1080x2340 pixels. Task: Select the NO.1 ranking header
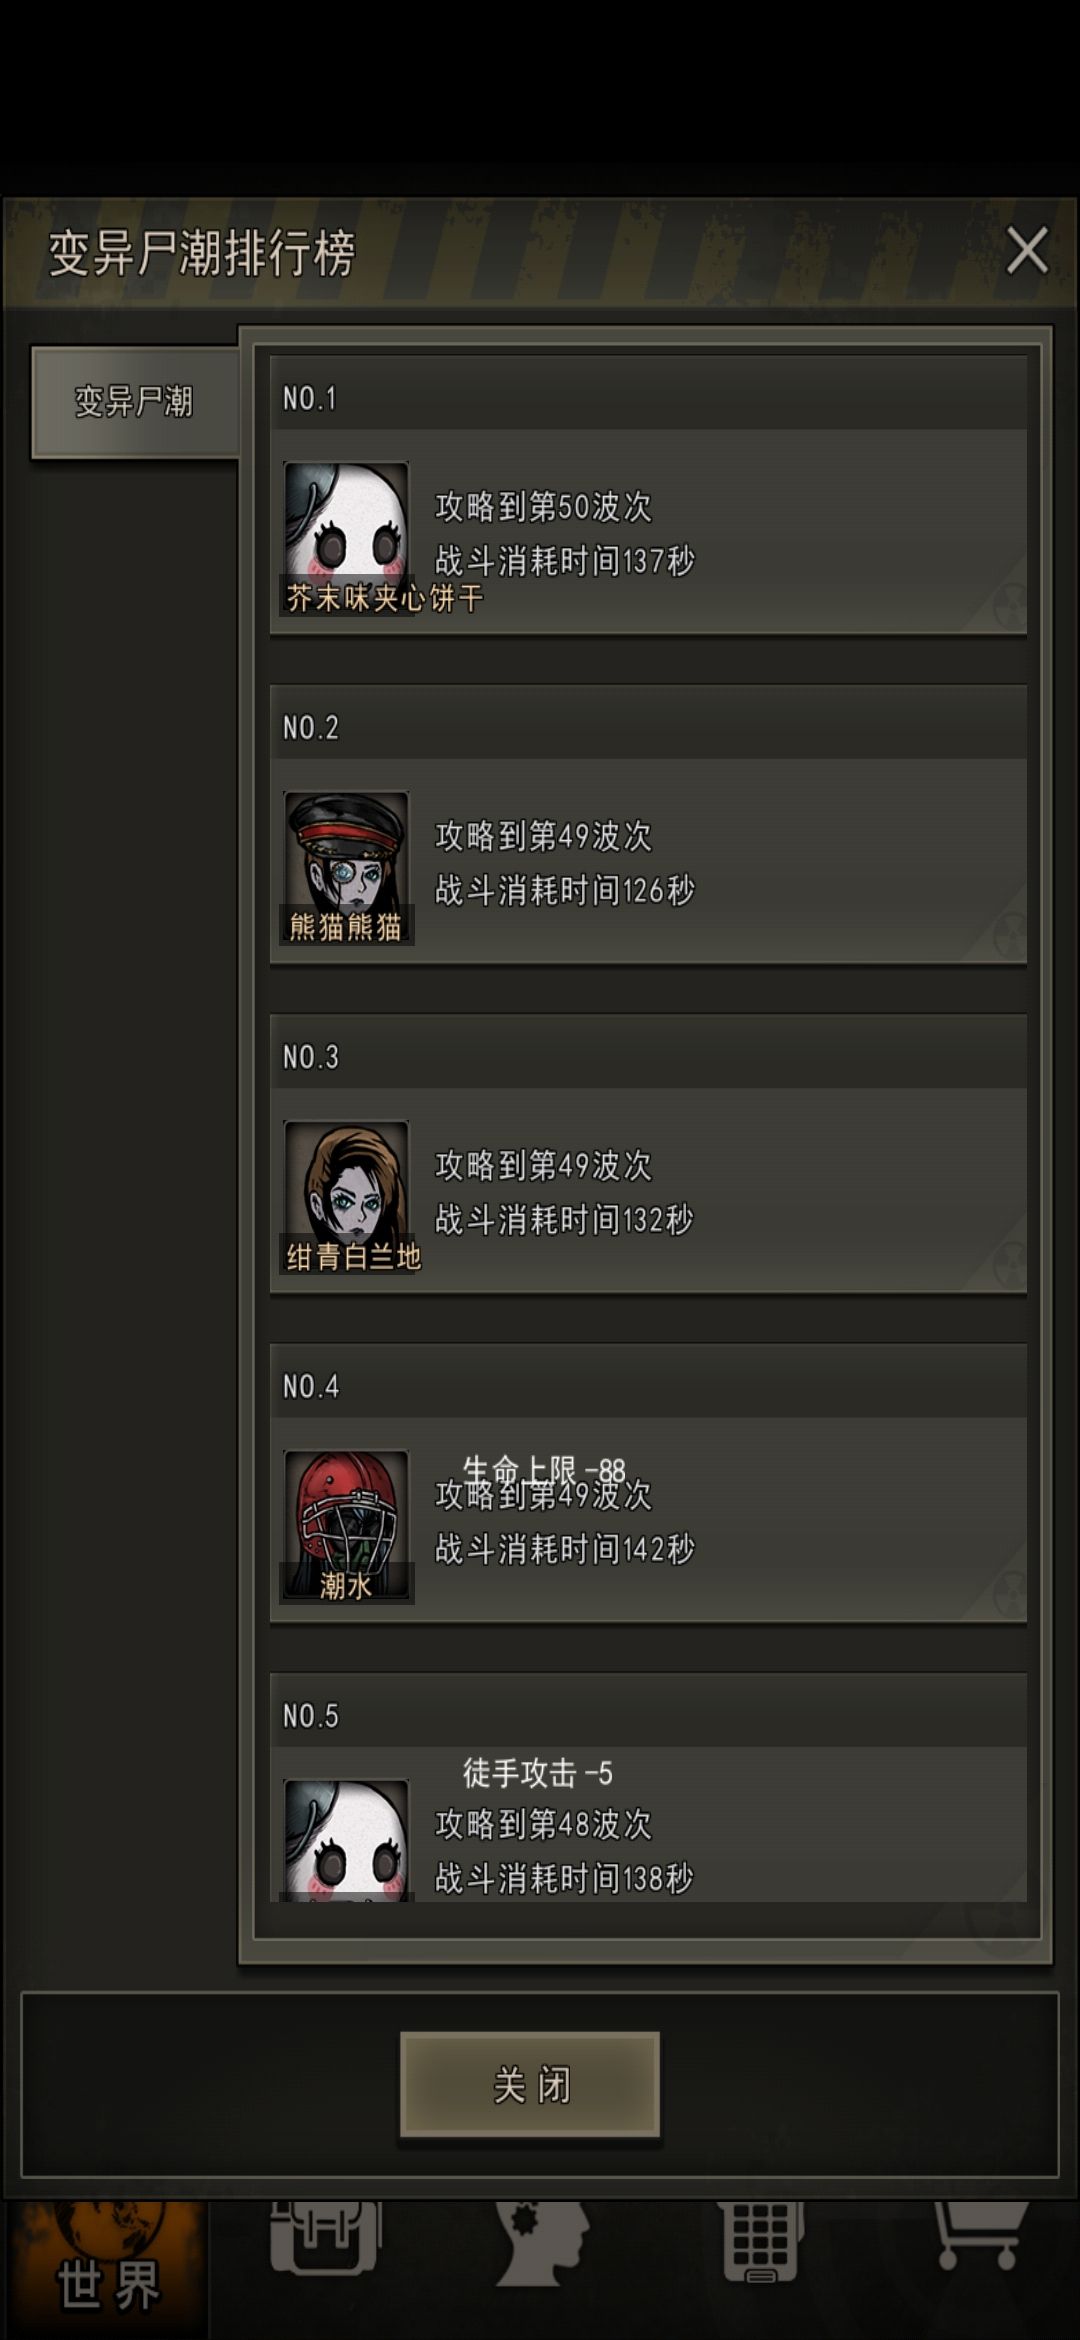tap(648, 398)
